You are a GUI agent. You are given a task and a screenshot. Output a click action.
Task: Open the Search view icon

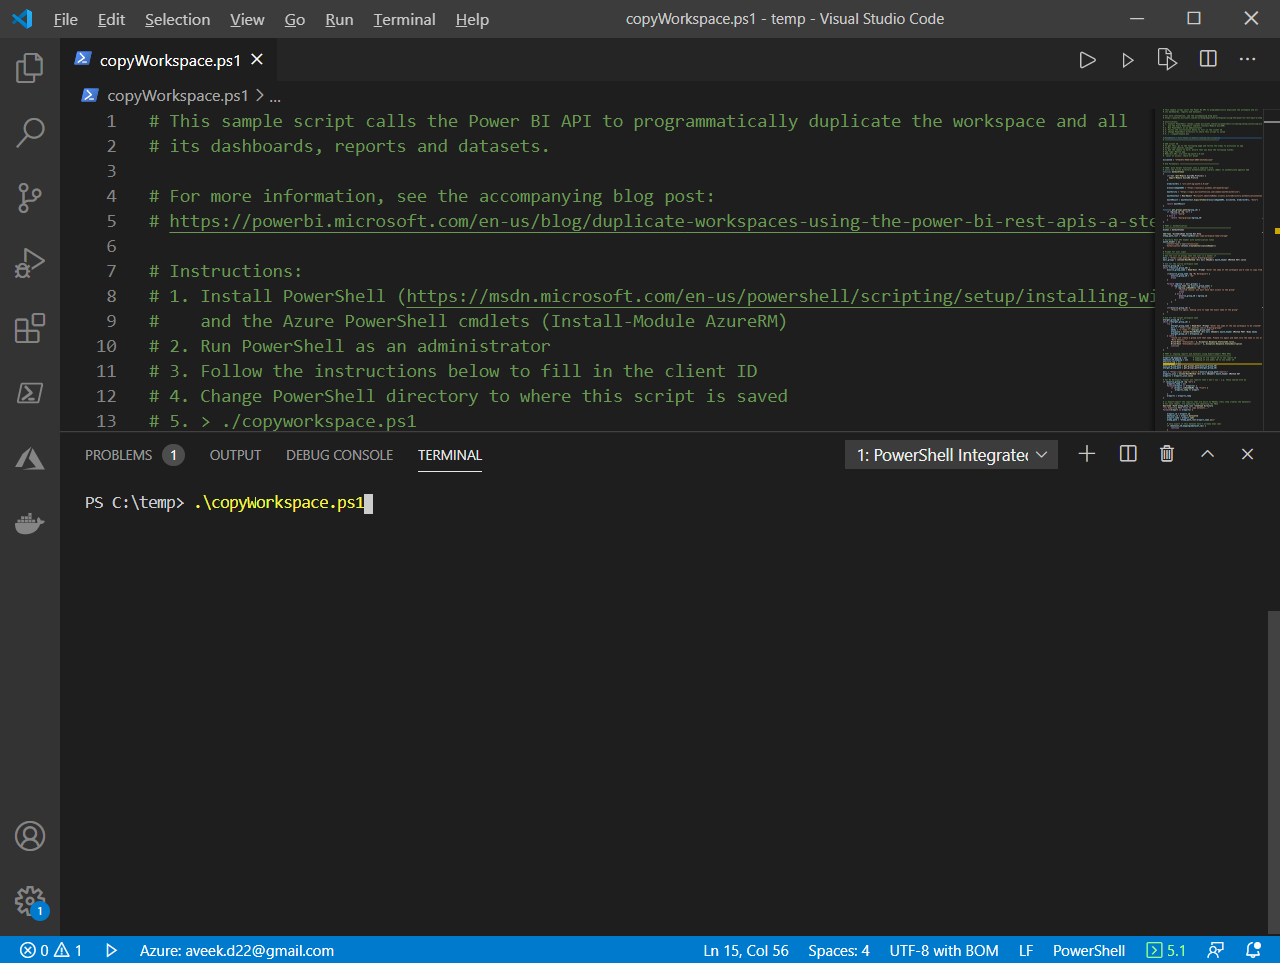pyautogui.click(x=30, y=132)
